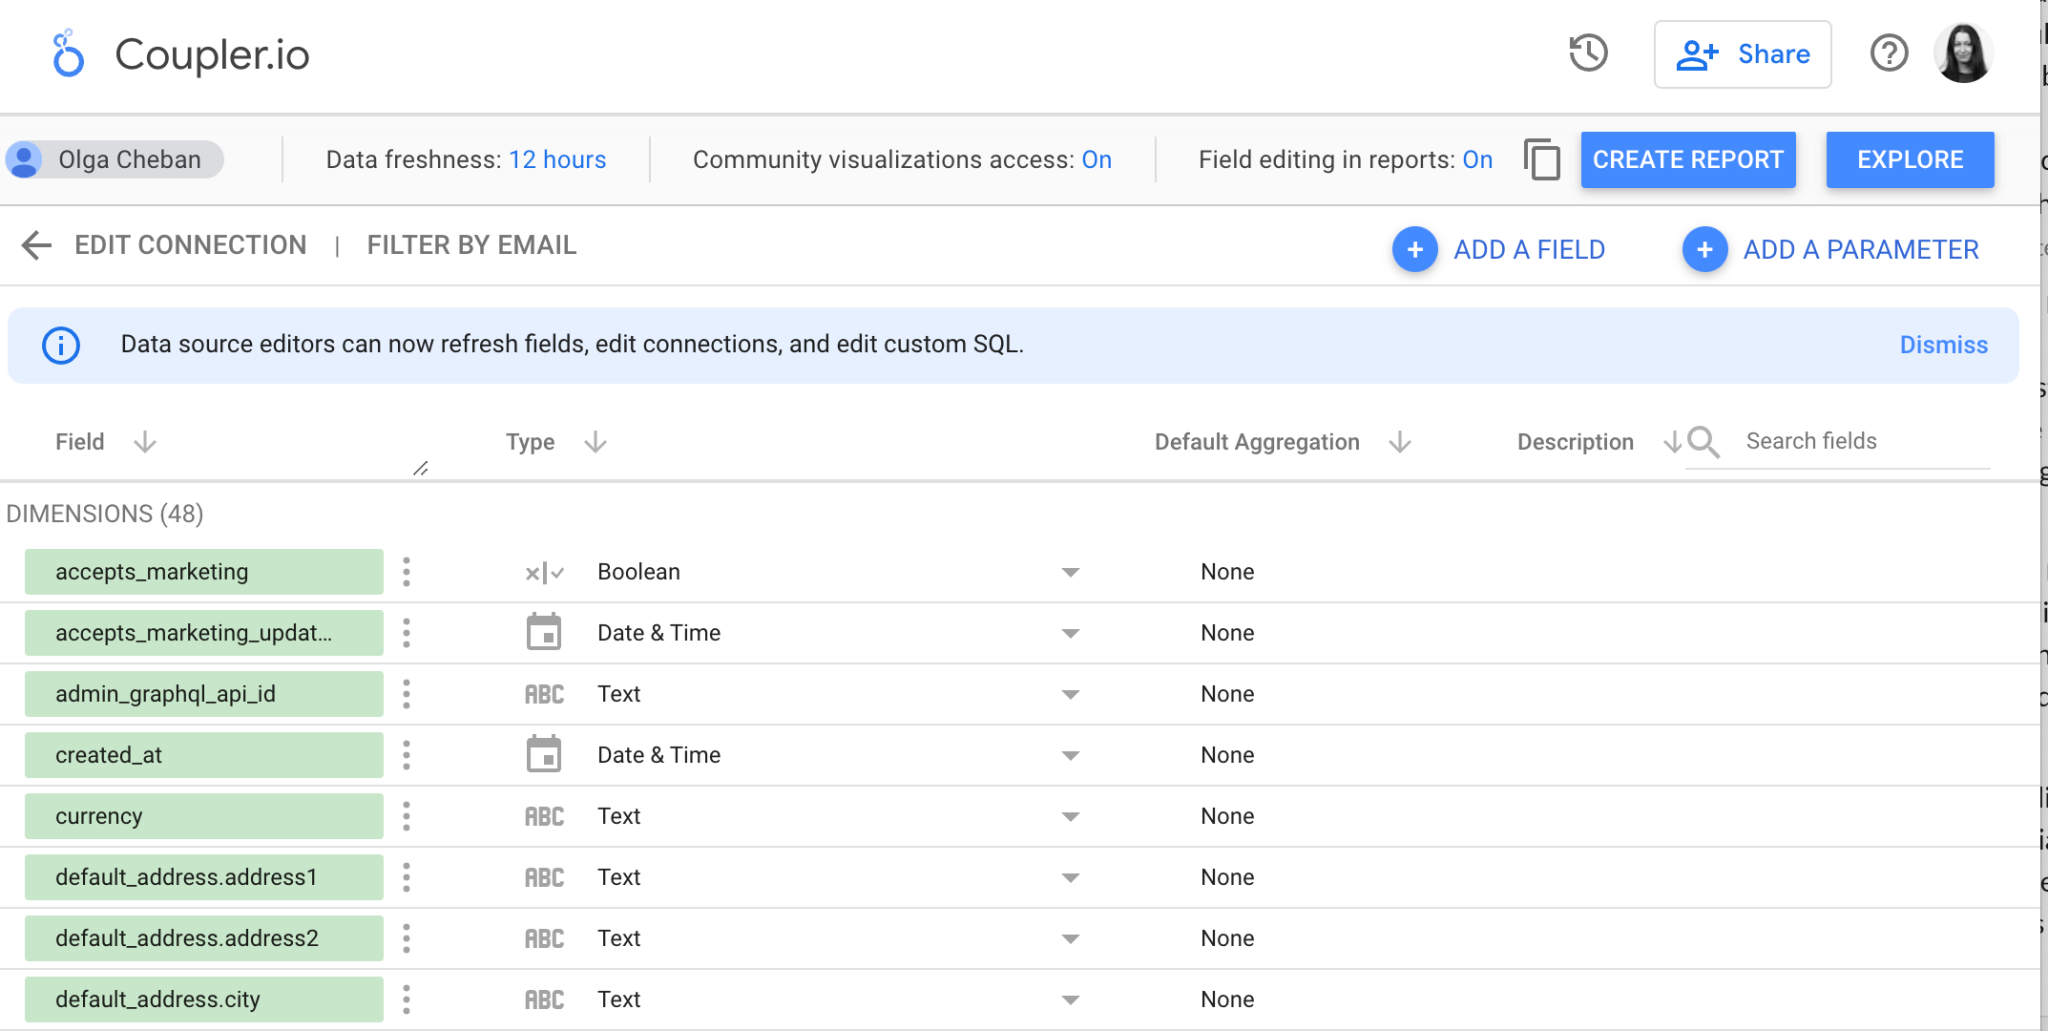Click the calendar icon beside created_at type

pyautogui.click(x=544, y=754)
